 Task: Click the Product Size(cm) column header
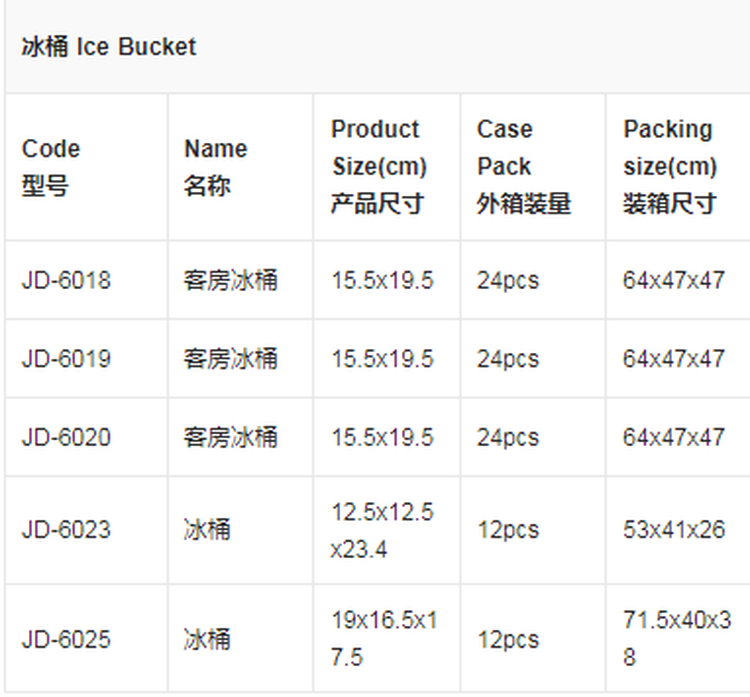pos(379,167)
